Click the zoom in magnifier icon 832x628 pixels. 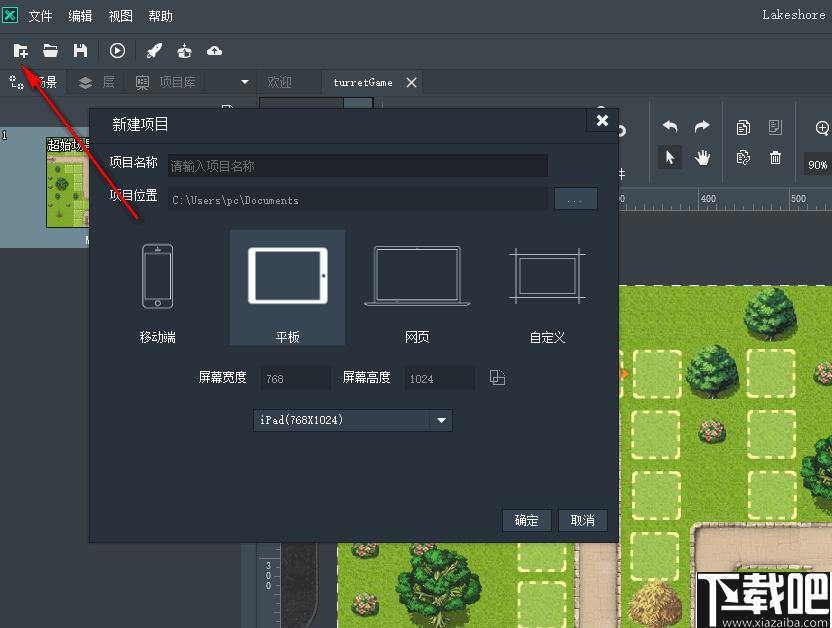(x=822, y=127)
